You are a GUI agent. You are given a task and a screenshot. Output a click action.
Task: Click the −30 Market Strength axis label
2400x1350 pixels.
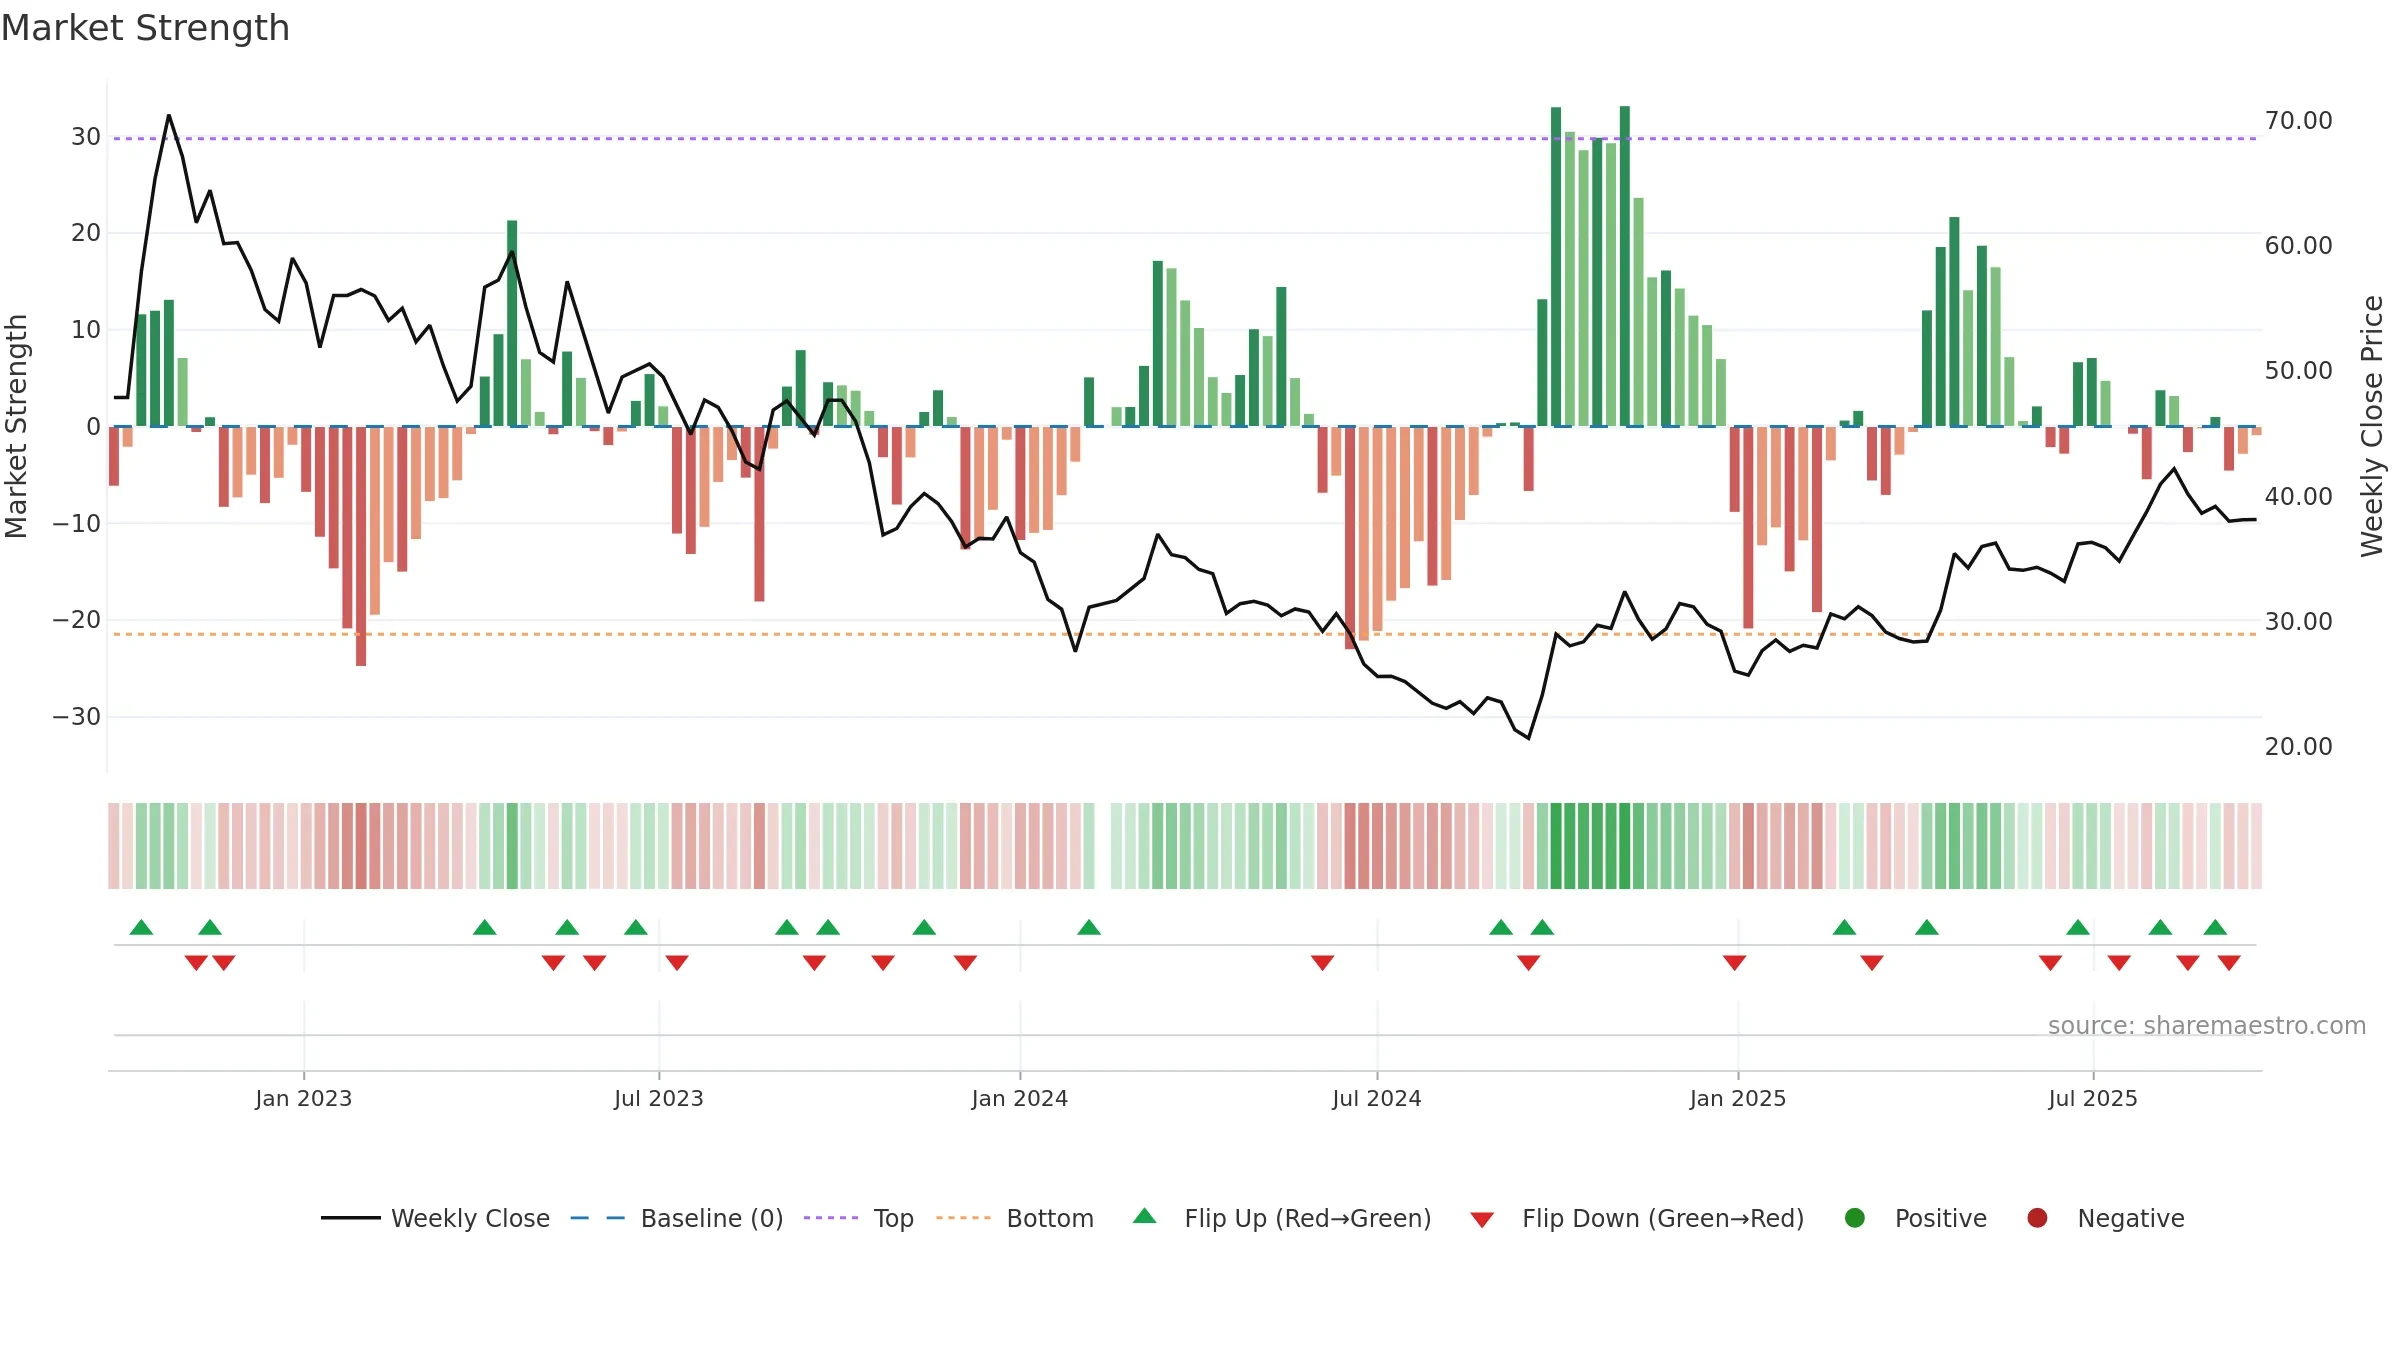(77, 717)
